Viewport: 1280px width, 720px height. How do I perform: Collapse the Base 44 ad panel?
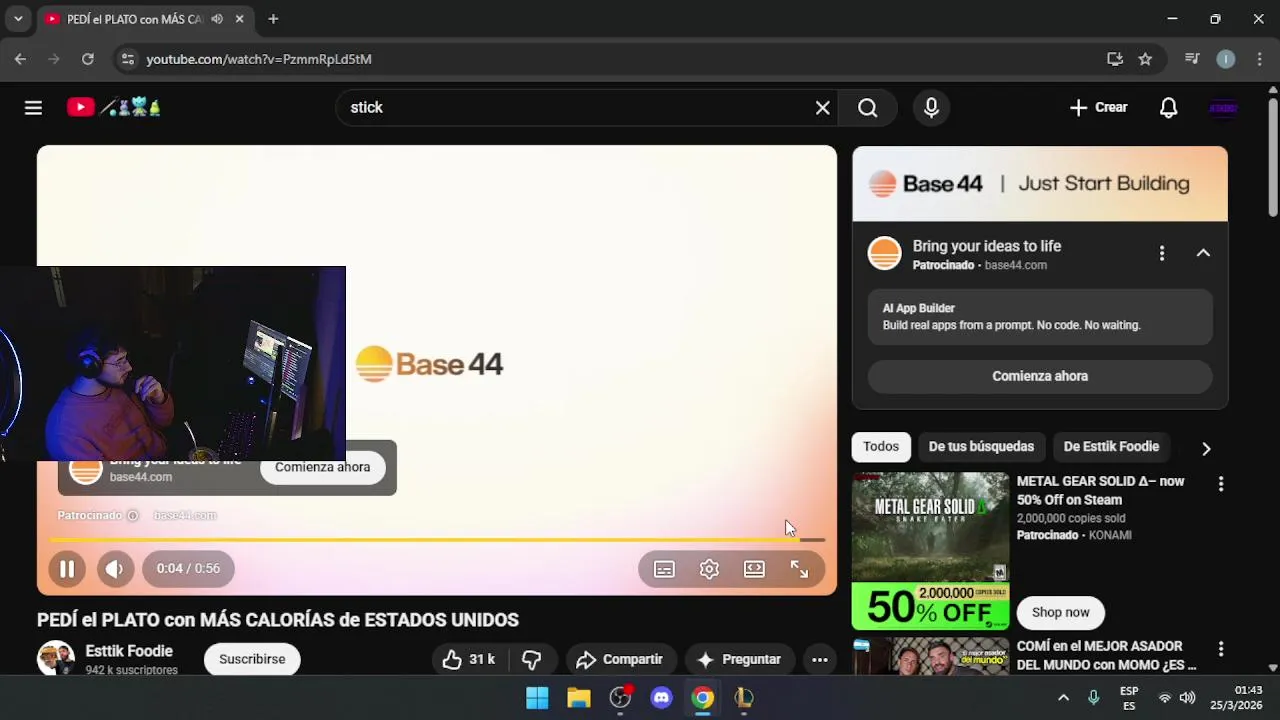(1203, 253)
